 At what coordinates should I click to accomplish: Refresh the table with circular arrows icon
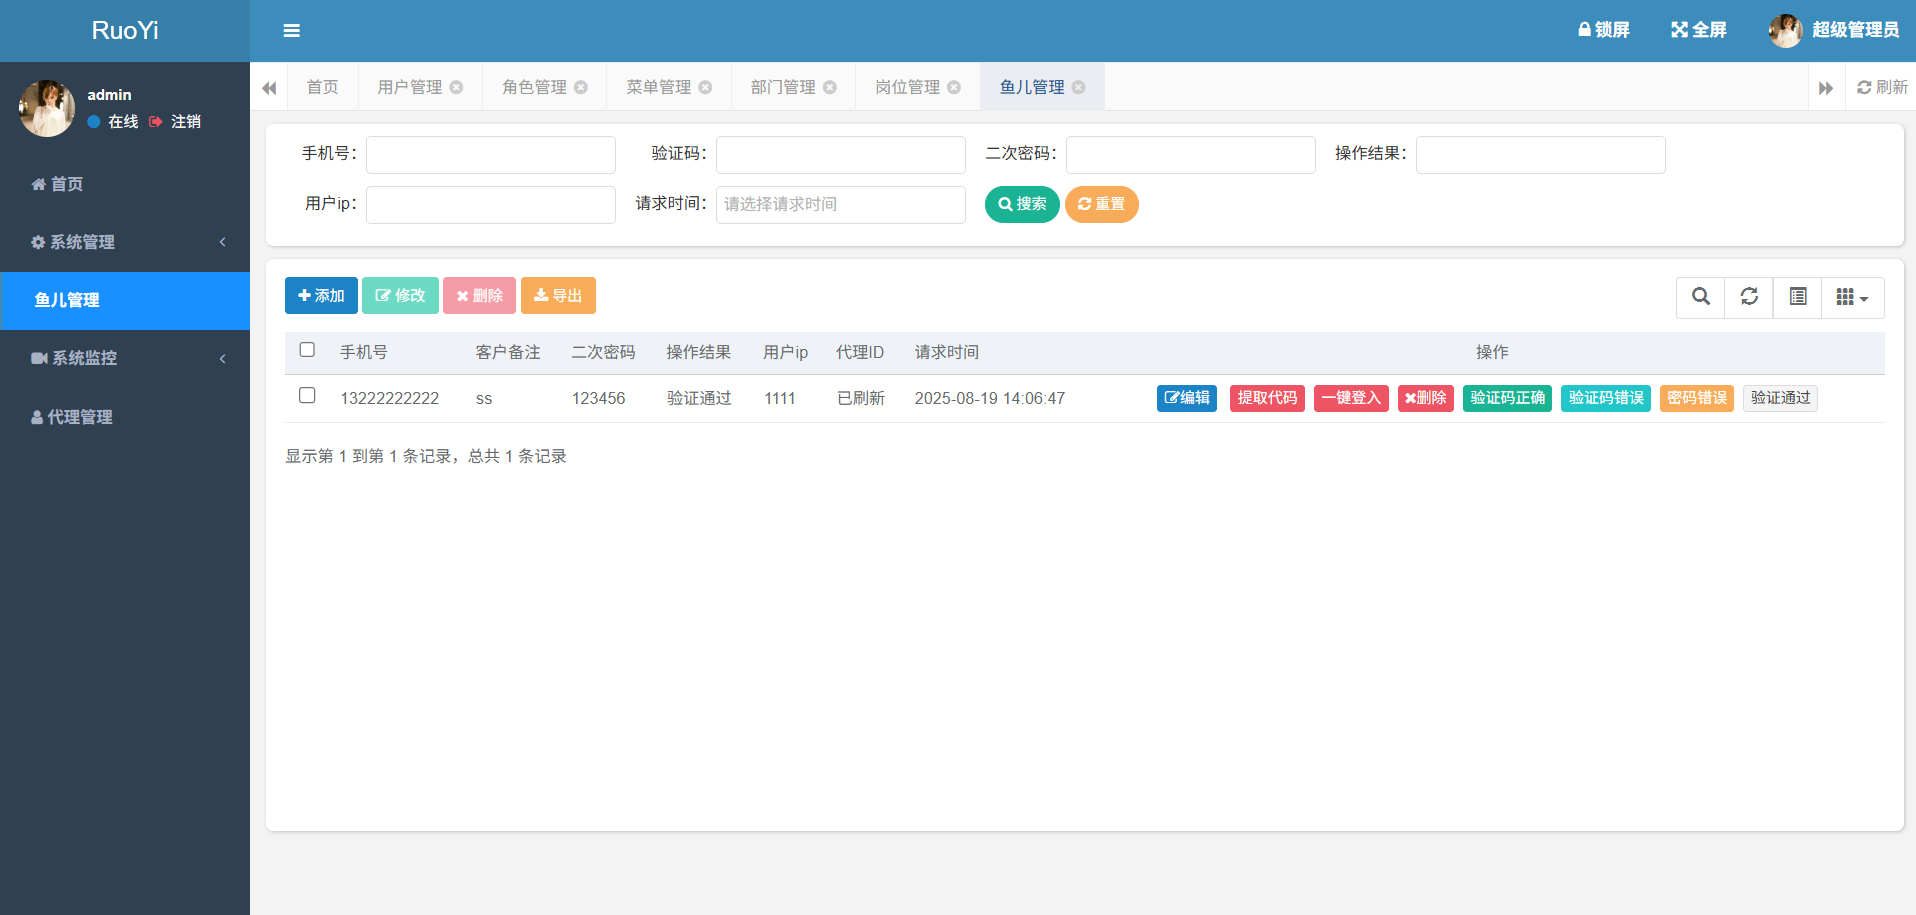(1749, 297)
